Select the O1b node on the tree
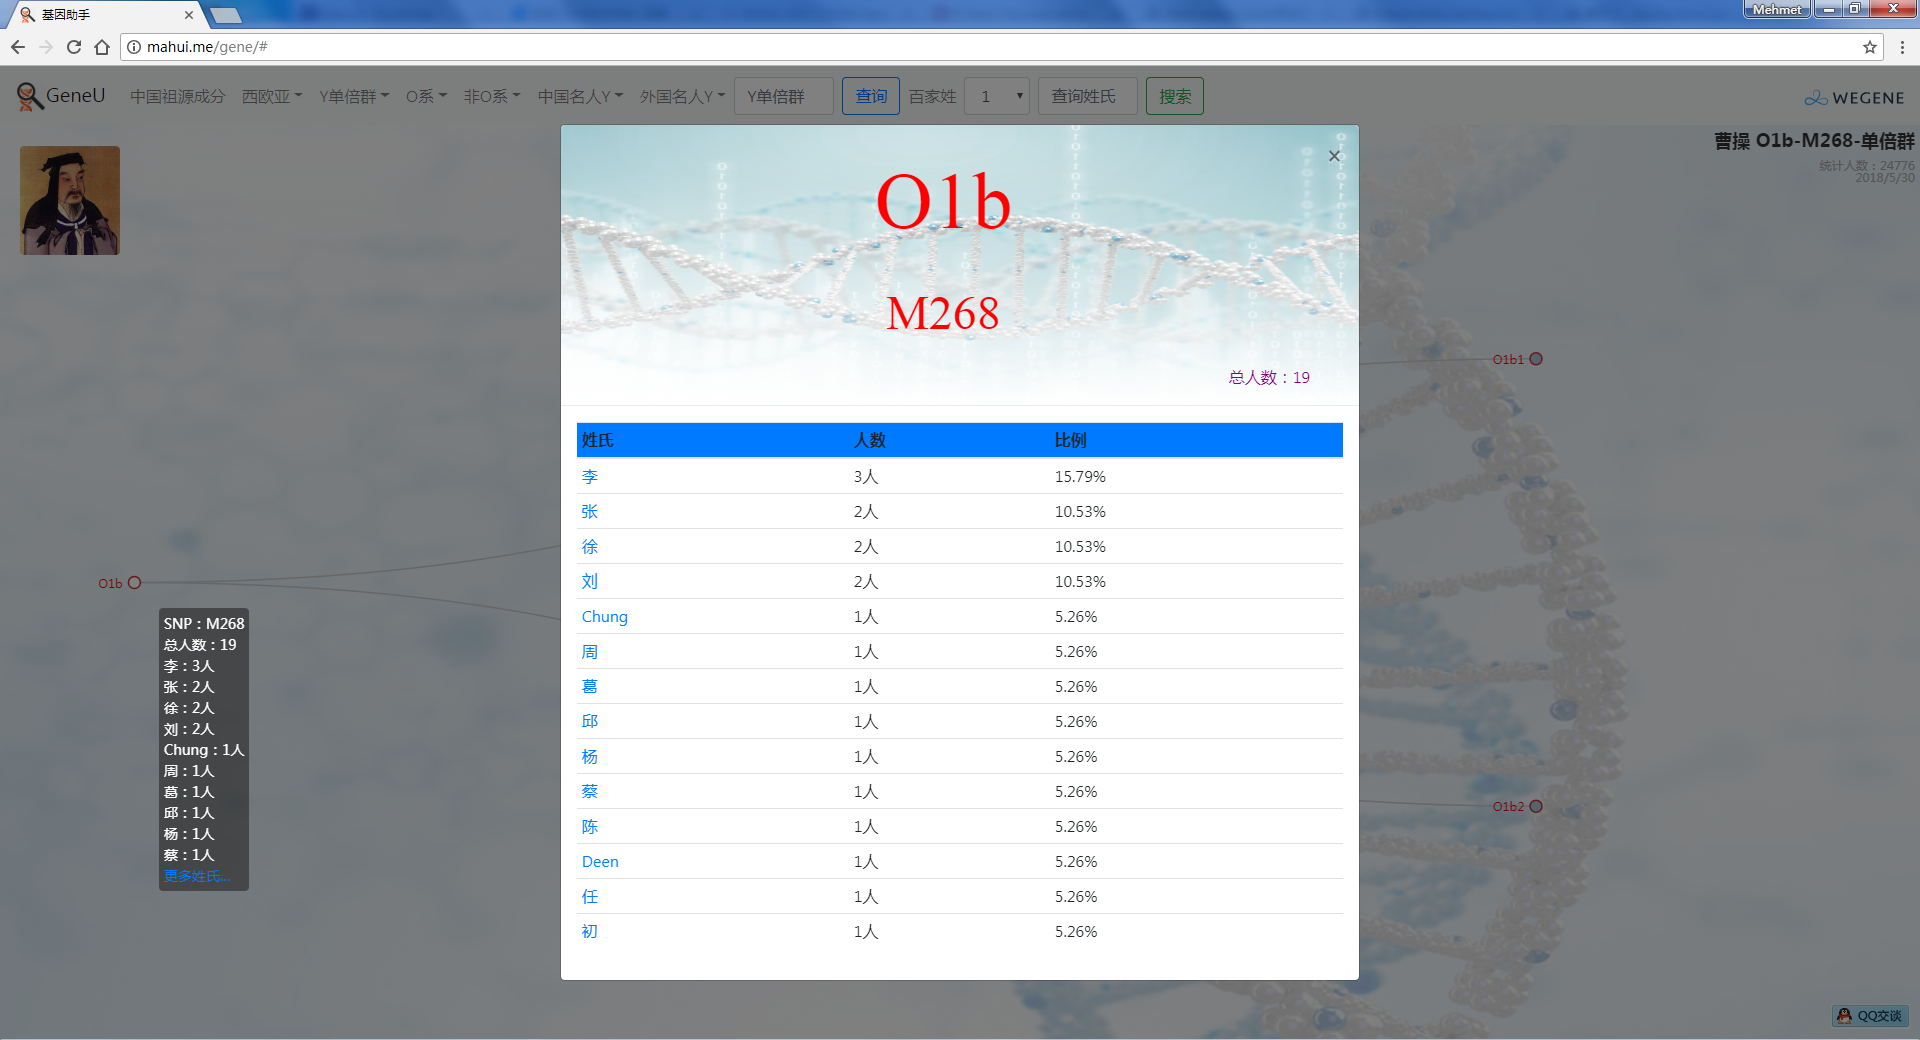This screenshot has width=1920, height=1040. tap(134, 583)
